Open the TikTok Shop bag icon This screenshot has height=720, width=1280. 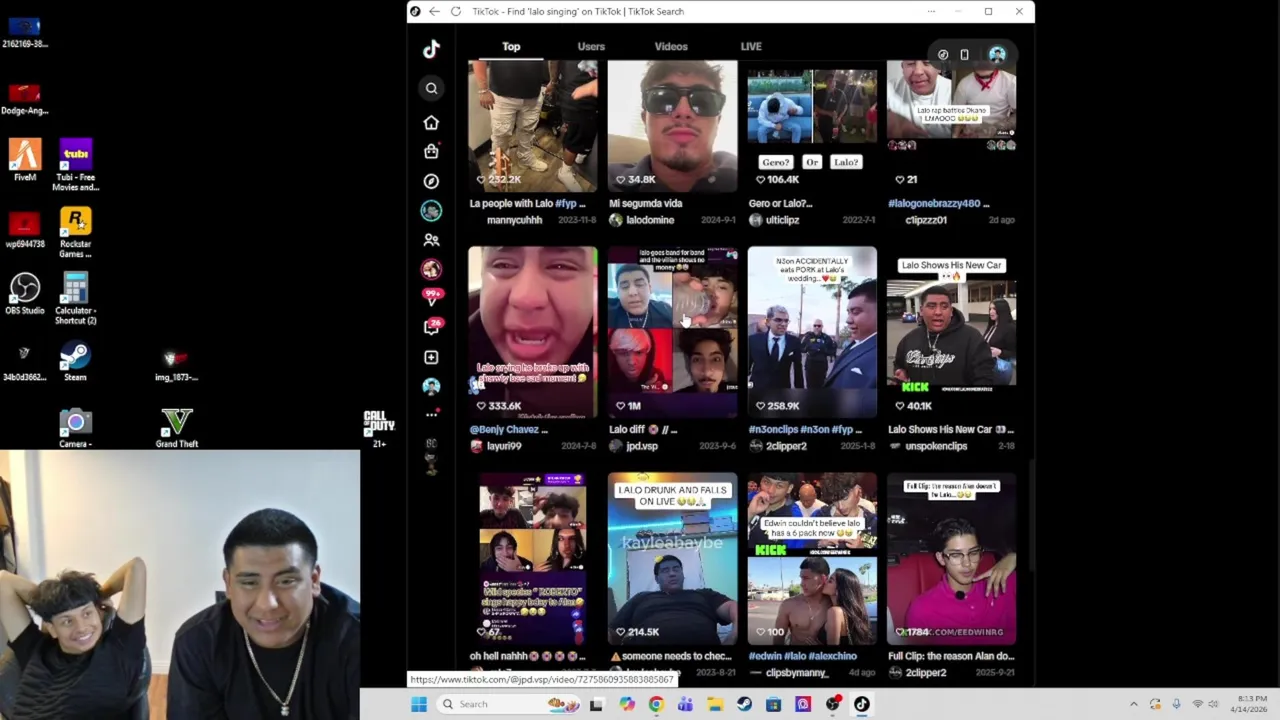point(431,151)
